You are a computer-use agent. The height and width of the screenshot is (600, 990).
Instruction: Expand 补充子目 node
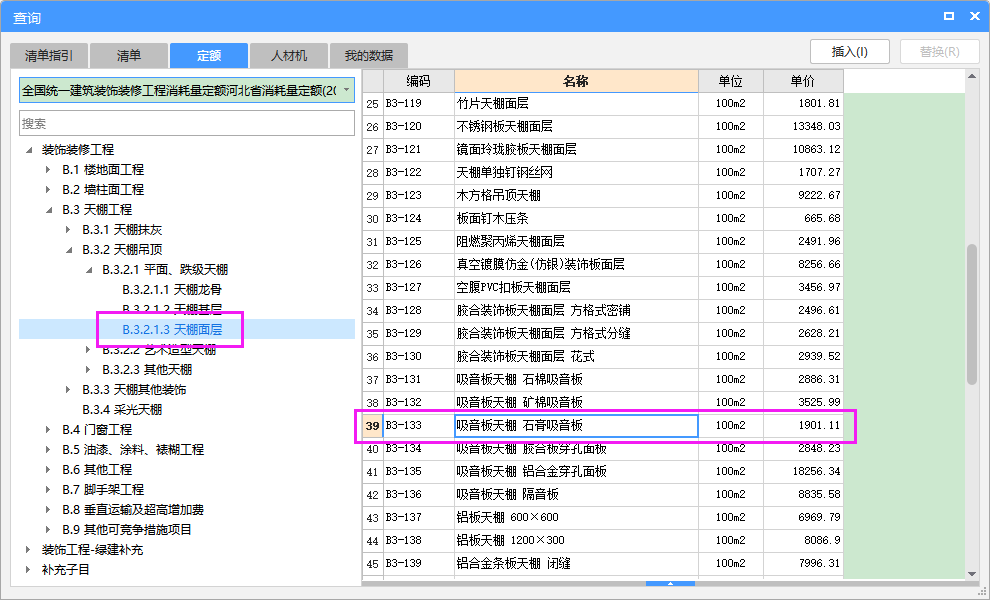28,570
